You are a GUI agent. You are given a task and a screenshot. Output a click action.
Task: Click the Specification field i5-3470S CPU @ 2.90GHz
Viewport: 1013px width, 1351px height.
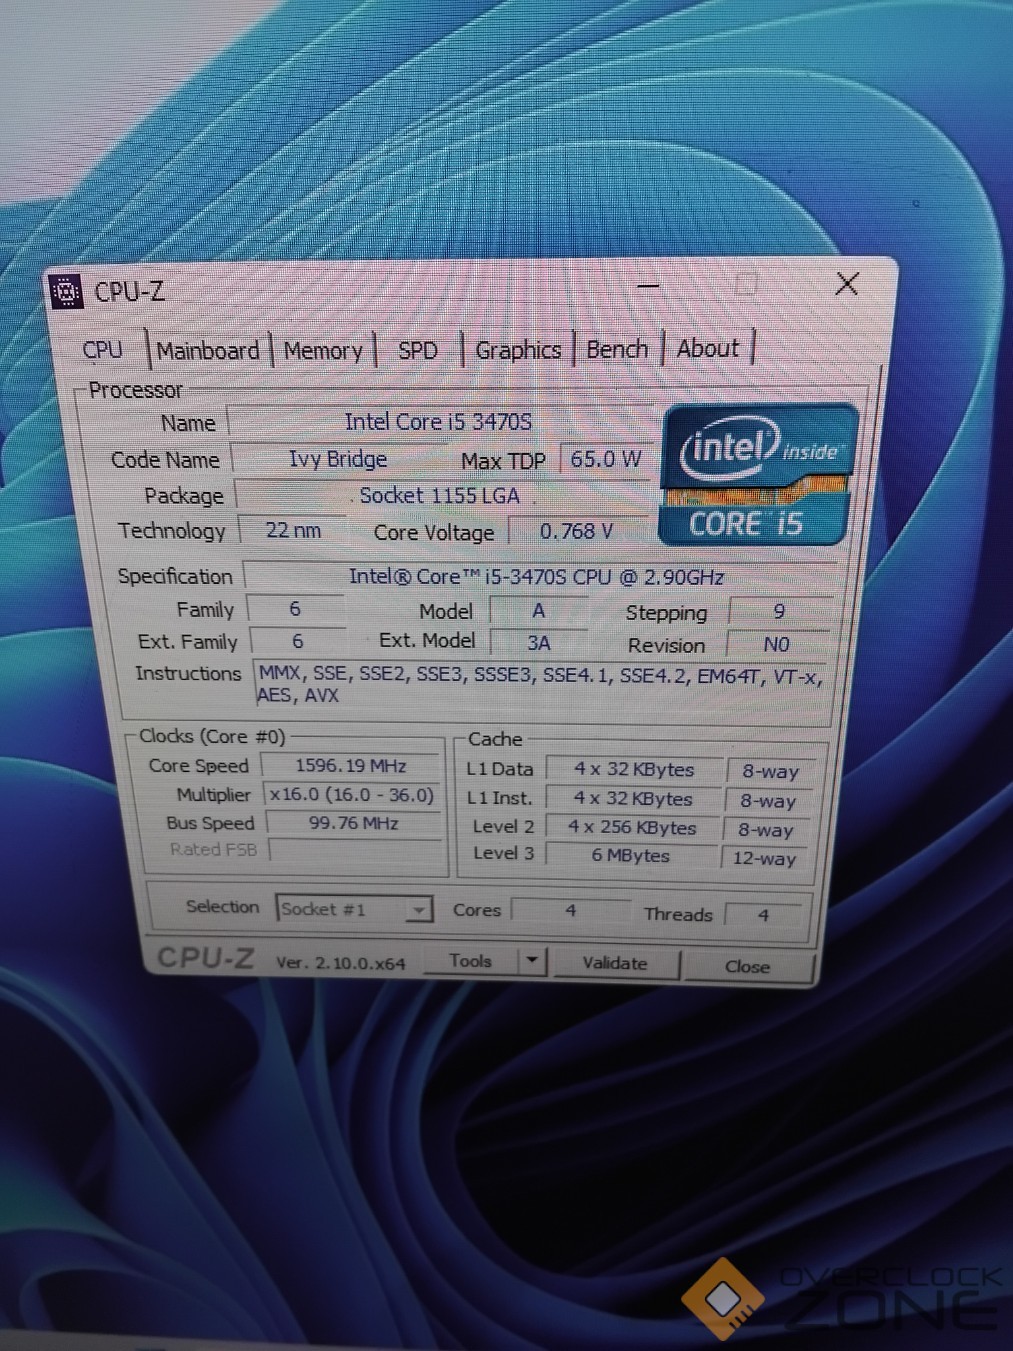click(x=536, y=577)
